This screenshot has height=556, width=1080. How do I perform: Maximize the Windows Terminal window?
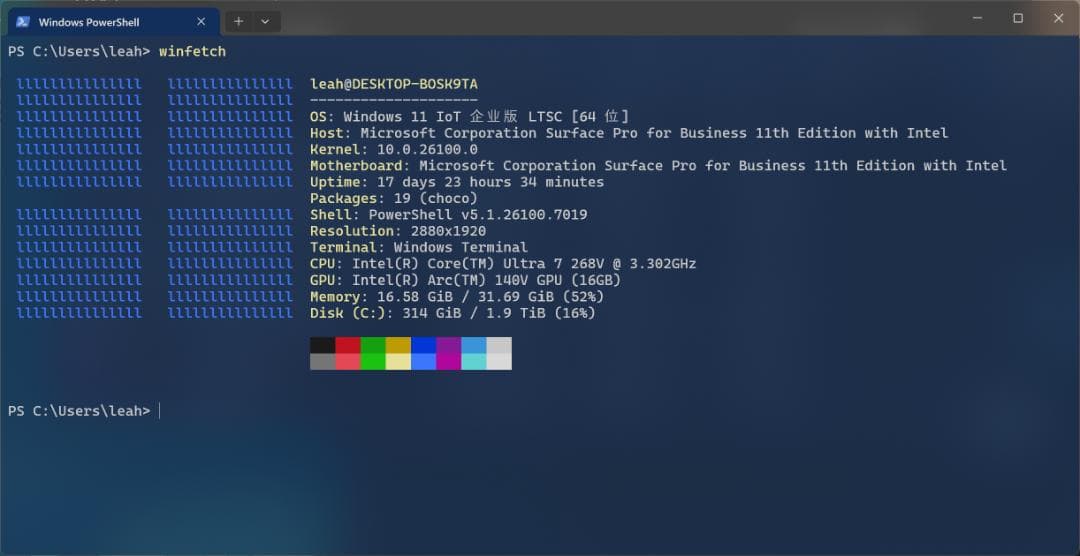[1018, 19]
